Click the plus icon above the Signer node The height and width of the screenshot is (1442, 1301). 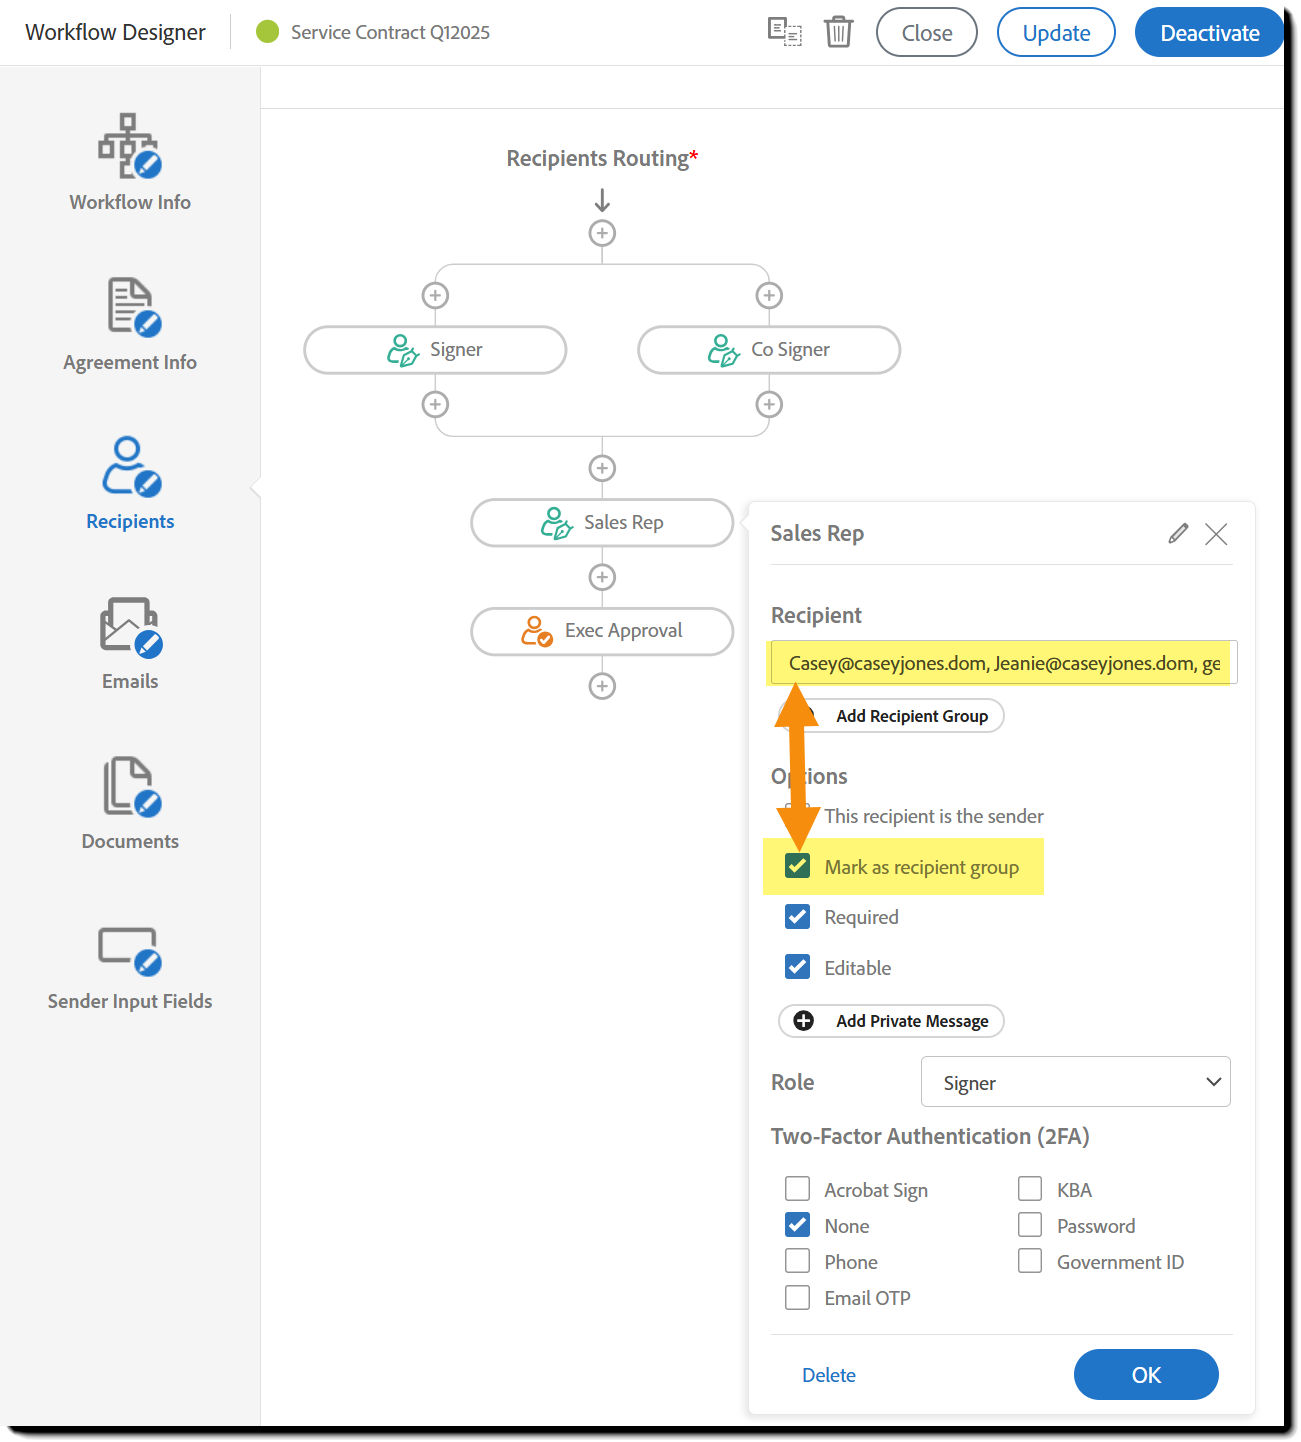coord(434,294)
